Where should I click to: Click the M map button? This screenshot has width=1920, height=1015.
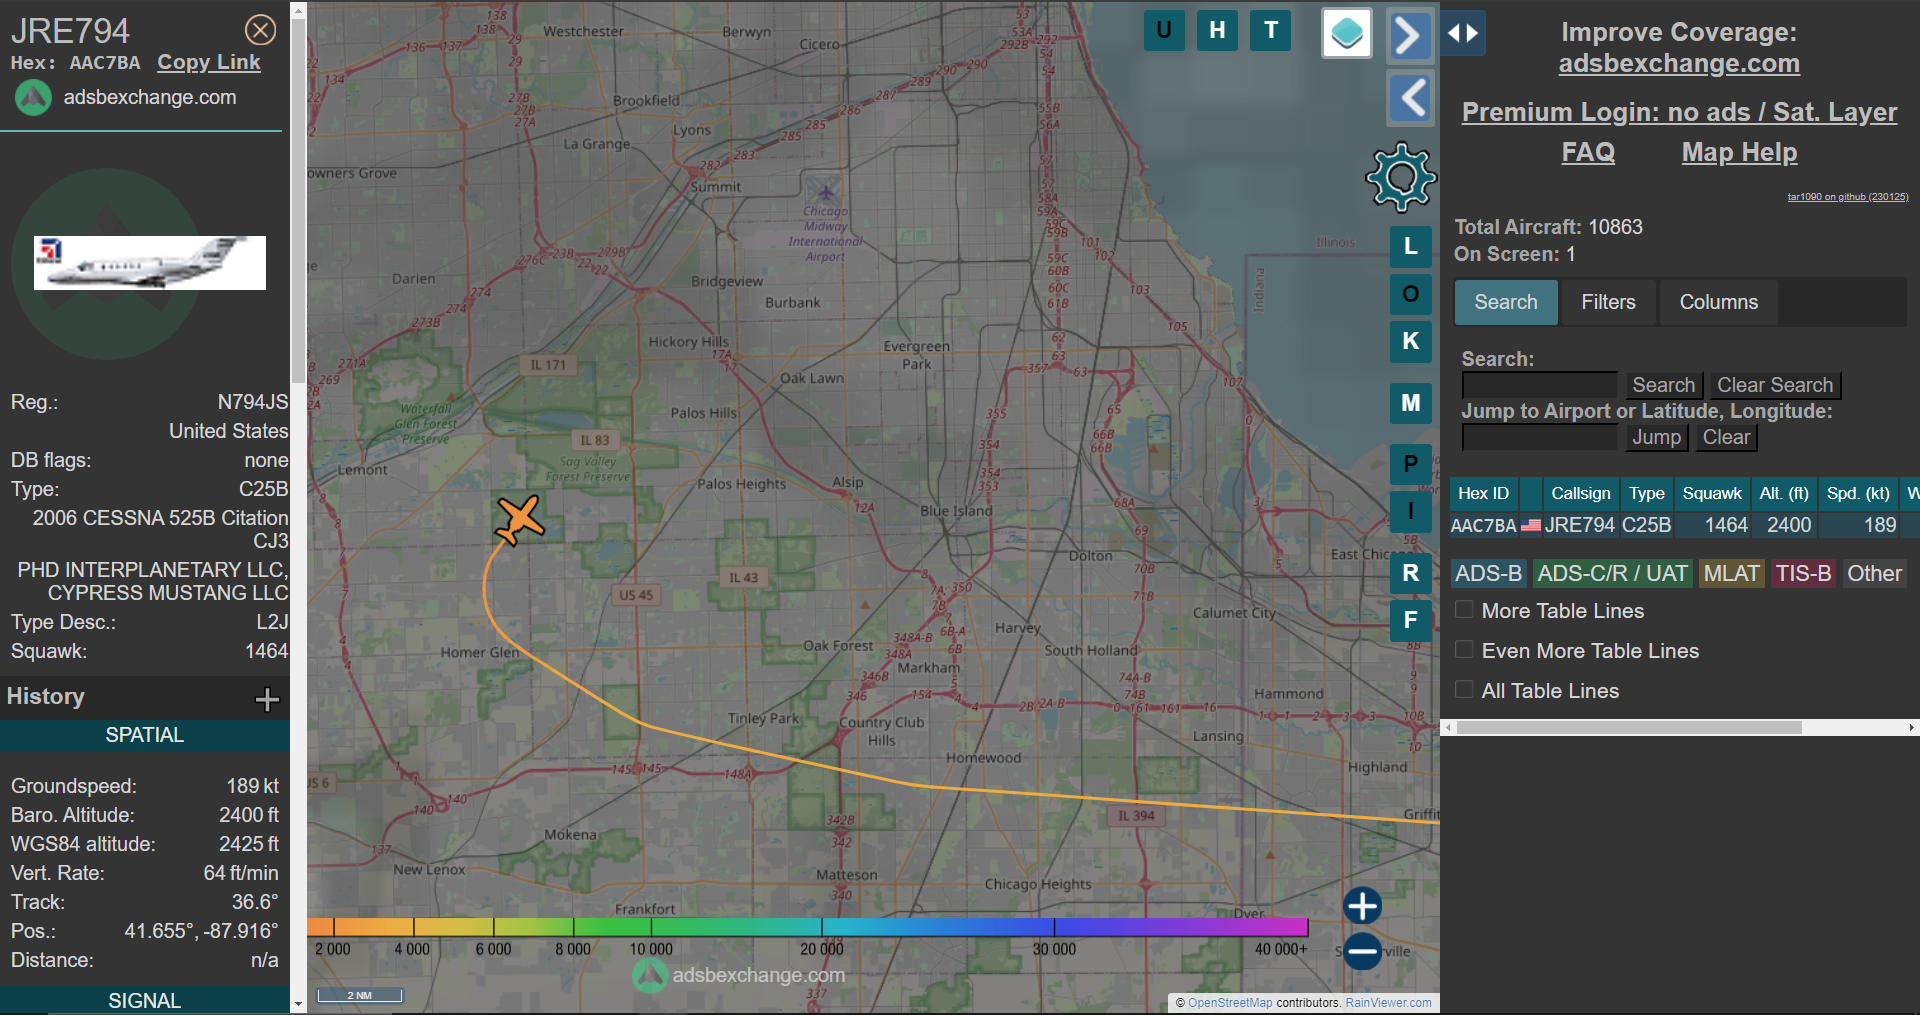coord(1410,403)
